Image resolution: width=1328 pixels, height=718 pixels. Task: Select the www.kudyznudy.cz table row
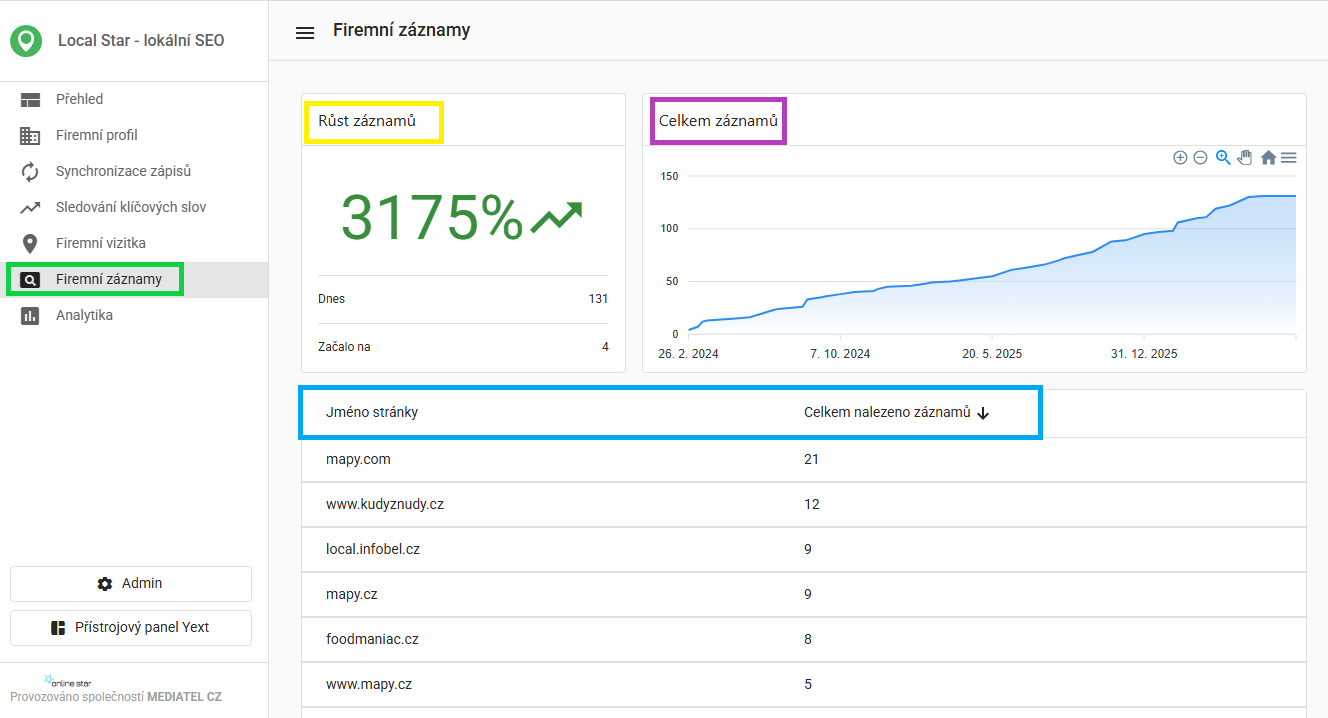(804, 505)
